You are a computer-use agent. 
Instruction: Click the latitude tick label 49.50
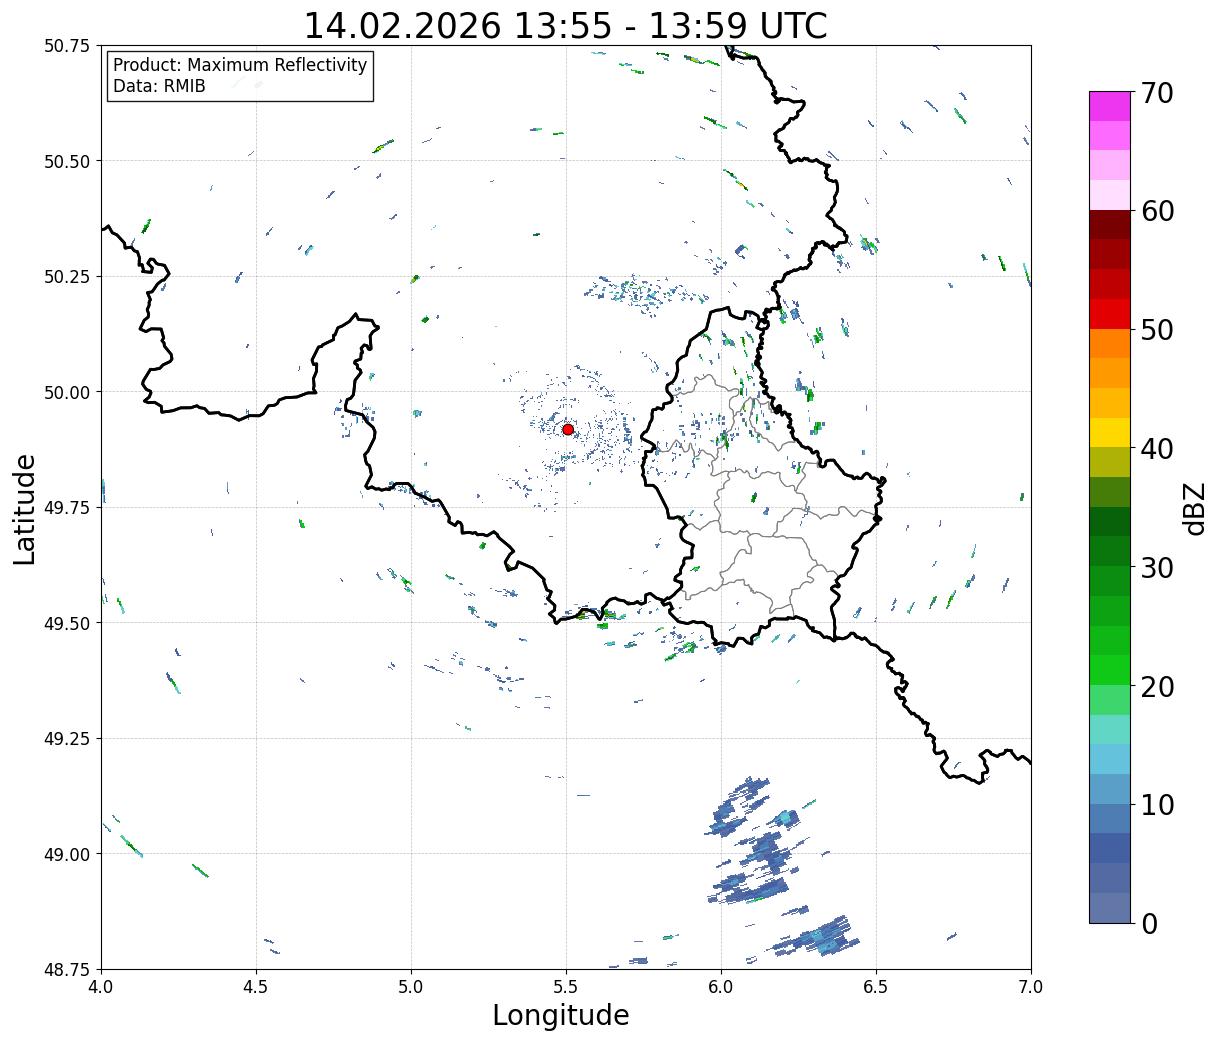coord(67,623)
